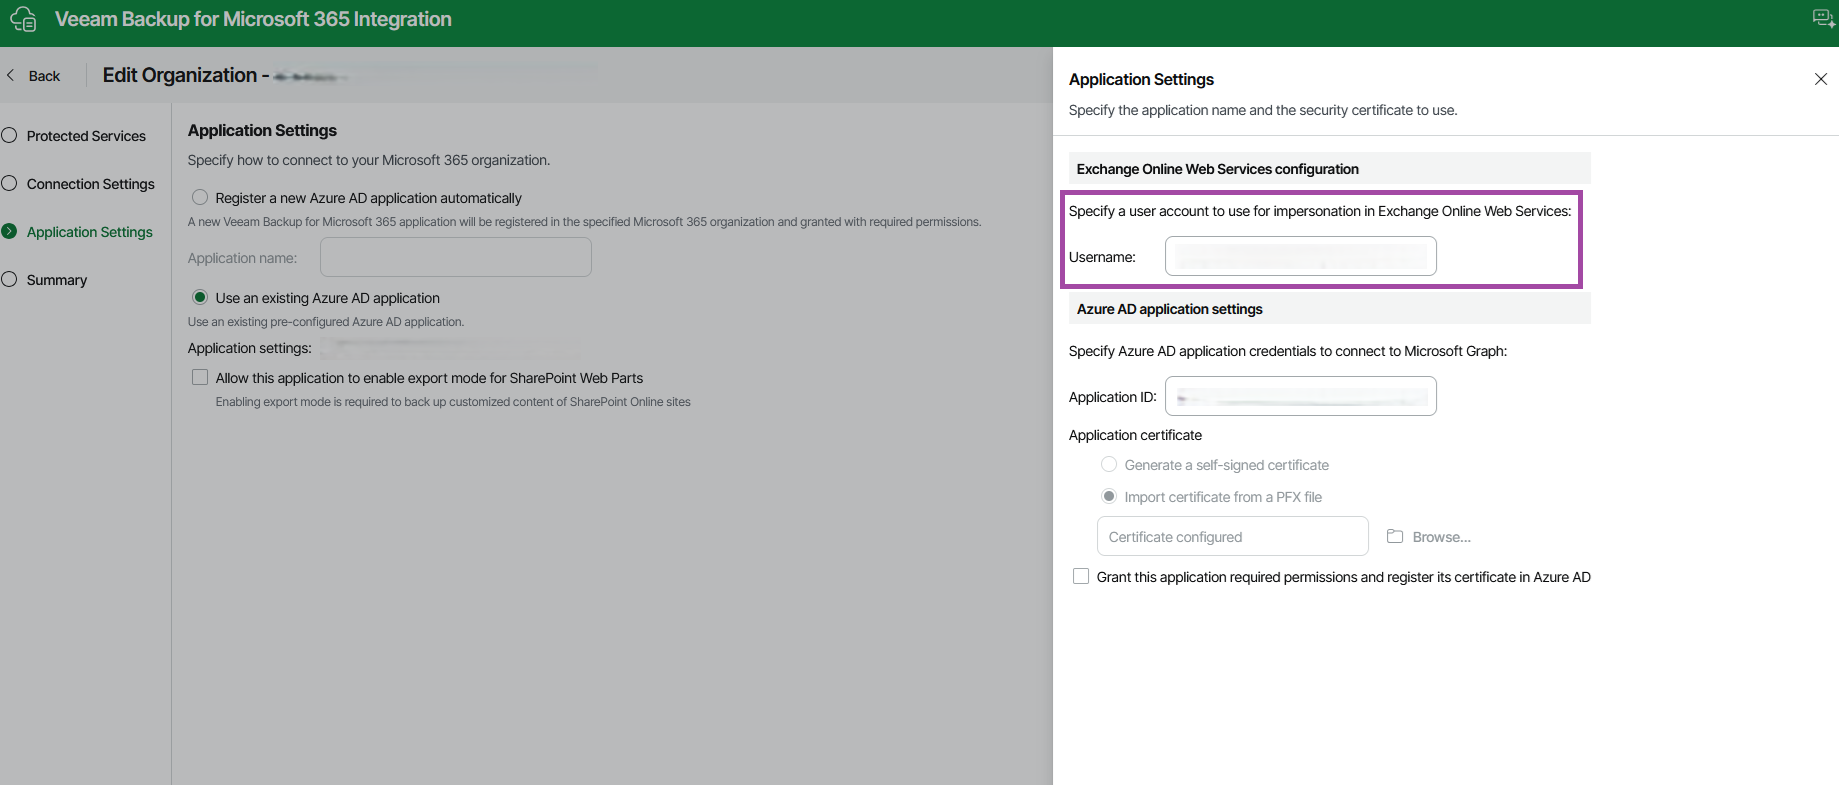Viewport: 1839px width, 785px height.
Task: Go to Connection Settings step
Action: pyautogui.click(x=90, y=184)
